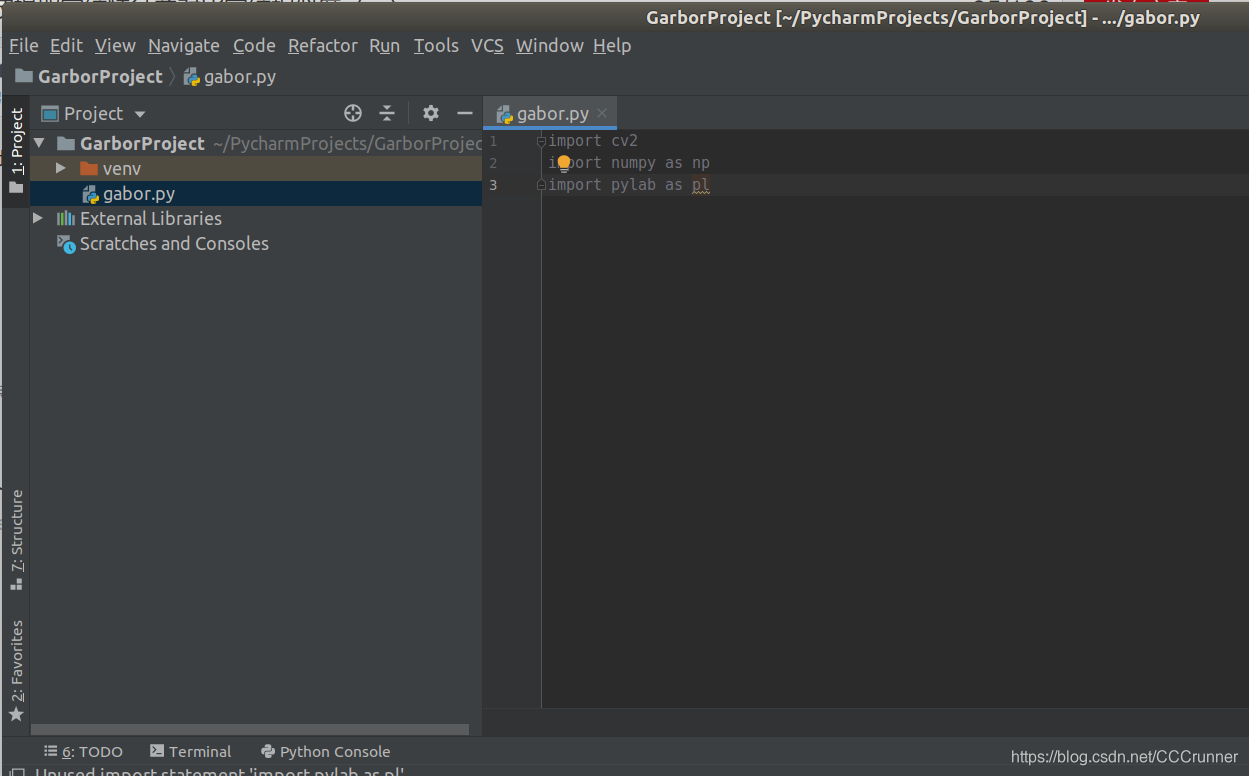Click the Favorites star icon
Screen dimensions: 1249x776
pos(16,714)
